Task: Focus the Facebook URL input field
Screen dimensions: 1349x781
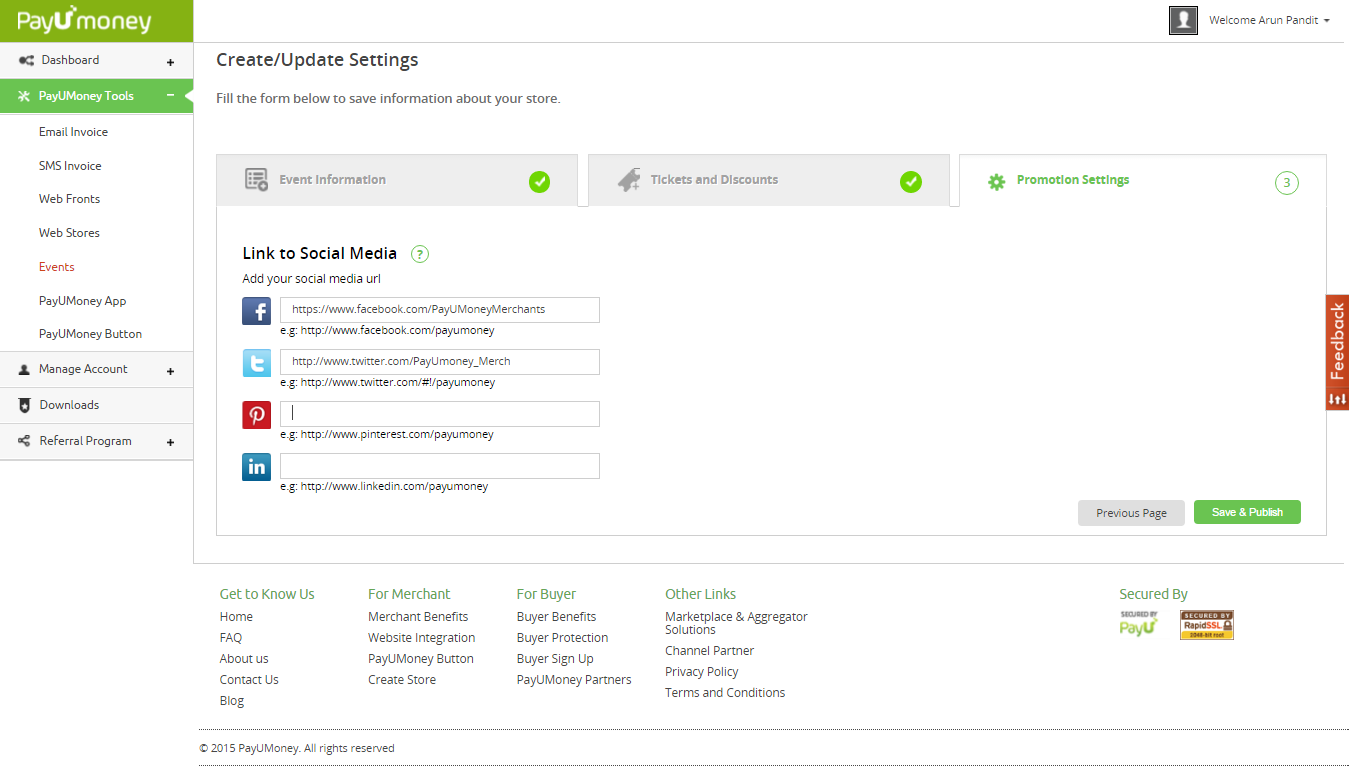Action: coord(440,310)
